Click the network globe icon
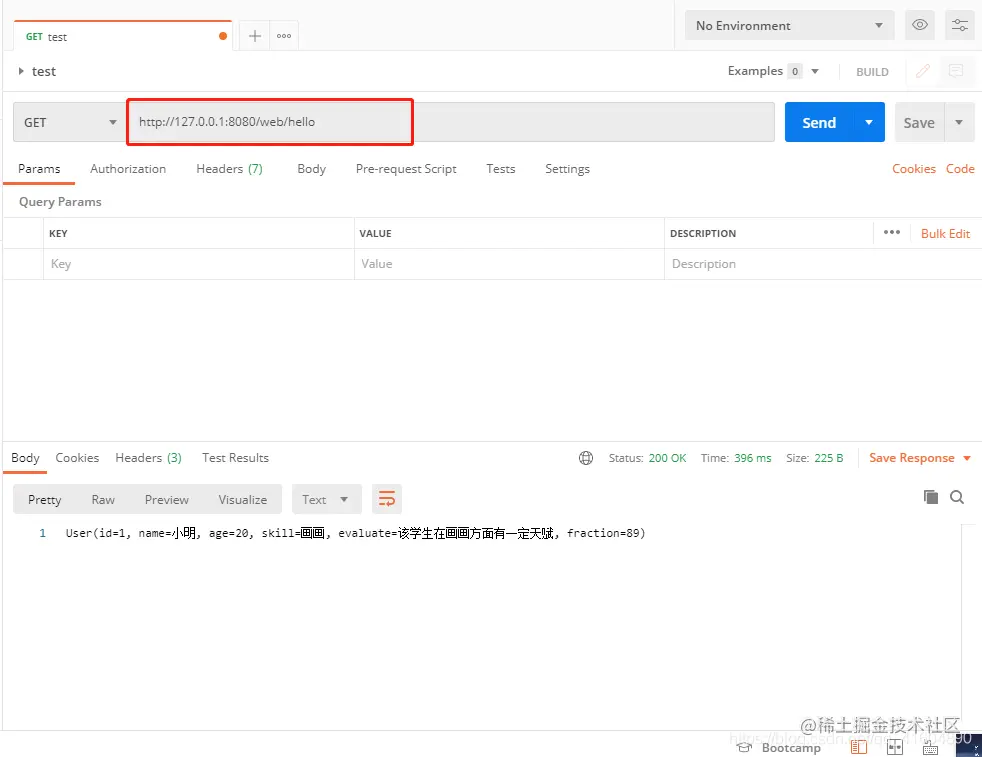982x757 pixels. pos(586,458)
